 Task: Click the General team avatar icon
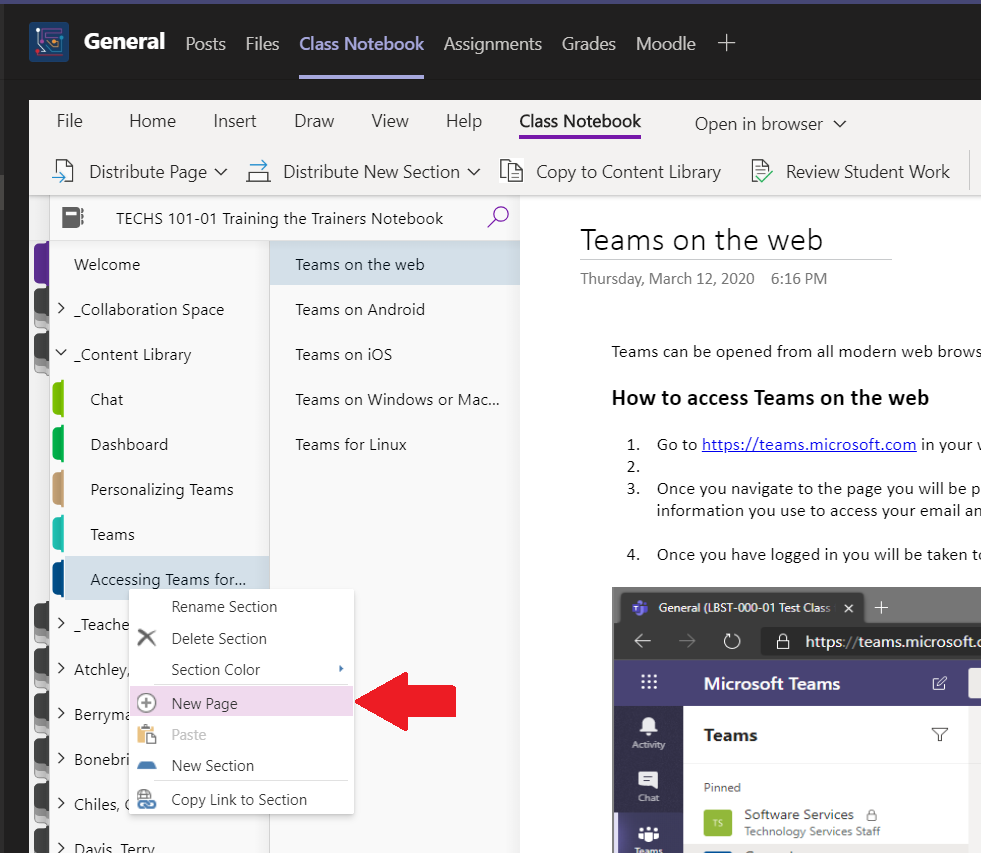coord(49,43)
